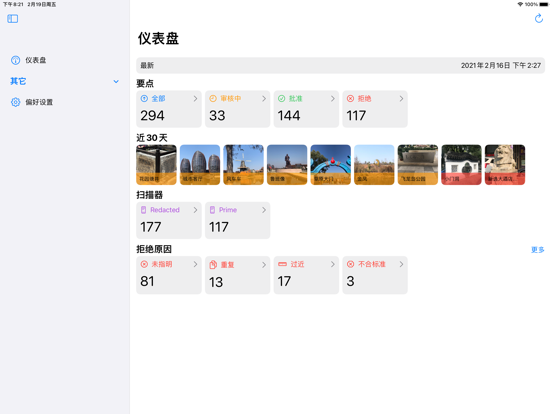
Task: Click the 117 Prime scanner count
Action: [219, 227]
